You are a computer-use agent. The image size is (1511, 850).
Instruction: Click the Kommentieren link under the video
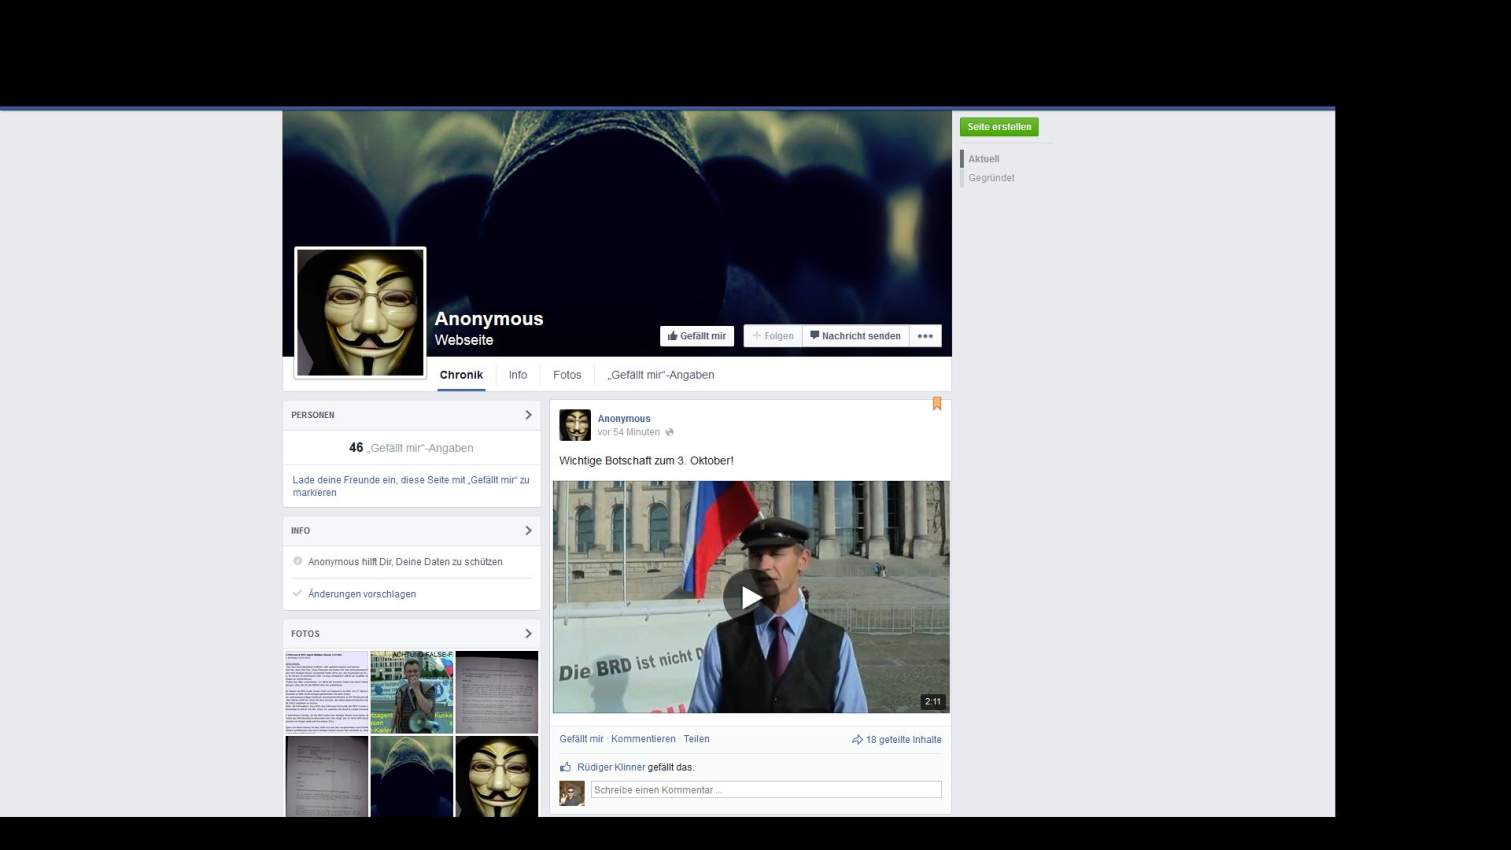[x=643, y=739]
